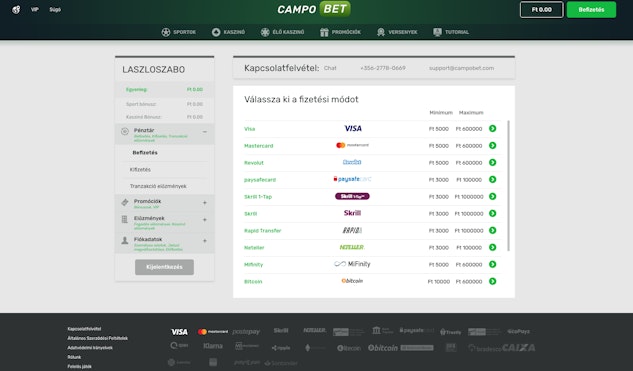Select the Neteller logo in payment list

352,247
